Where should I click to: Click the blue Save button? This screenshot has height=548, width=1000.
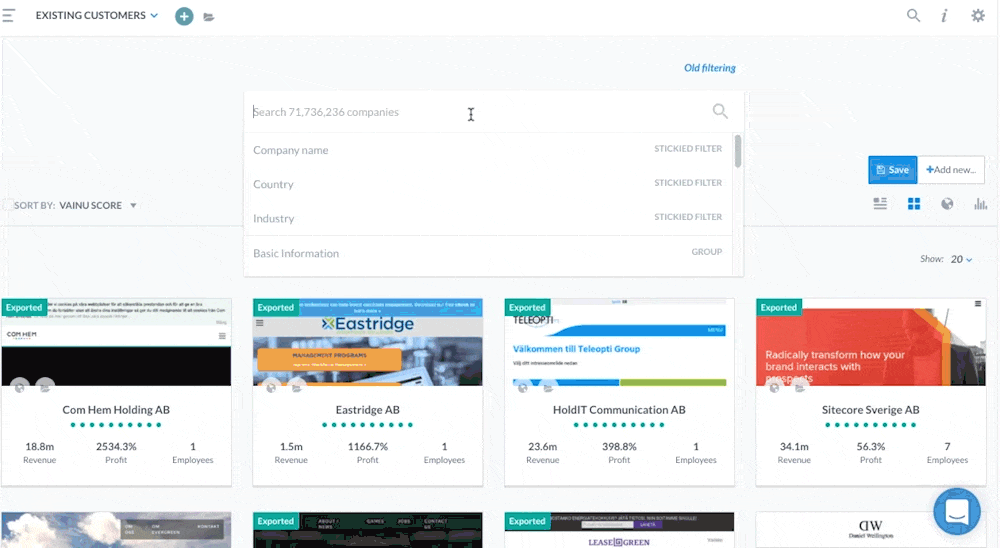click(x=892, y=170)
